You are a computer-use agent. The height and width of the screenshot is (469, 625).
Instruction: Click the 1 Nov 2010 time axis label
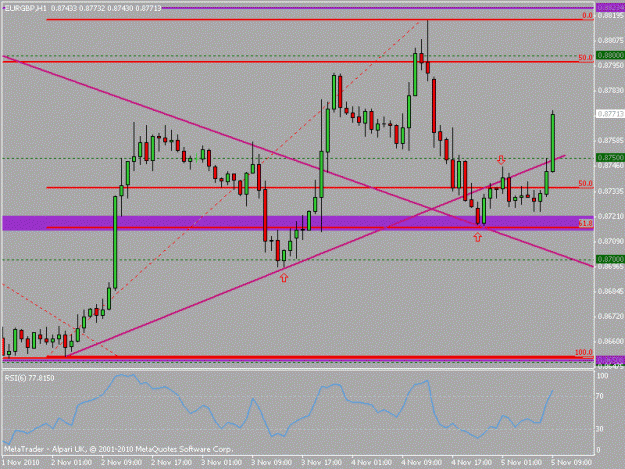coord(21,463)
